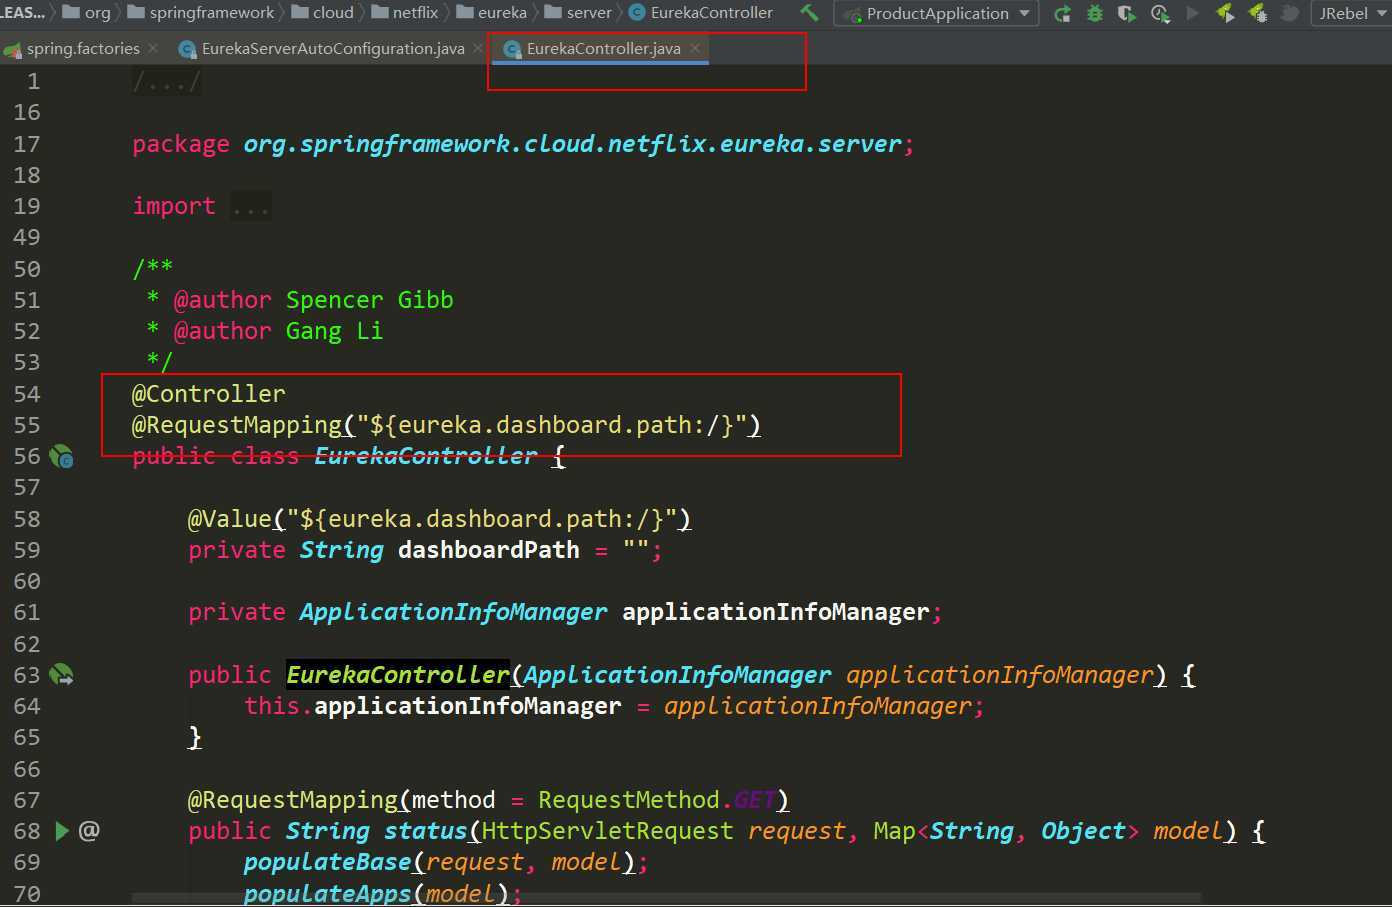Click the dashboardPath field name

click(489, 550)
